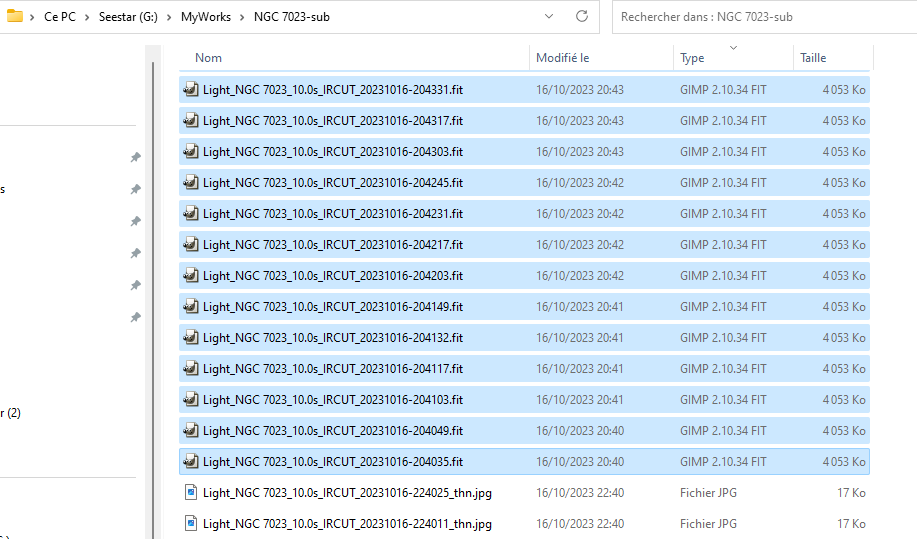This screenshot has height=539, width=917.
Task: Click the GIMP icon of the 204245.fit file
Action: [191, 183]
